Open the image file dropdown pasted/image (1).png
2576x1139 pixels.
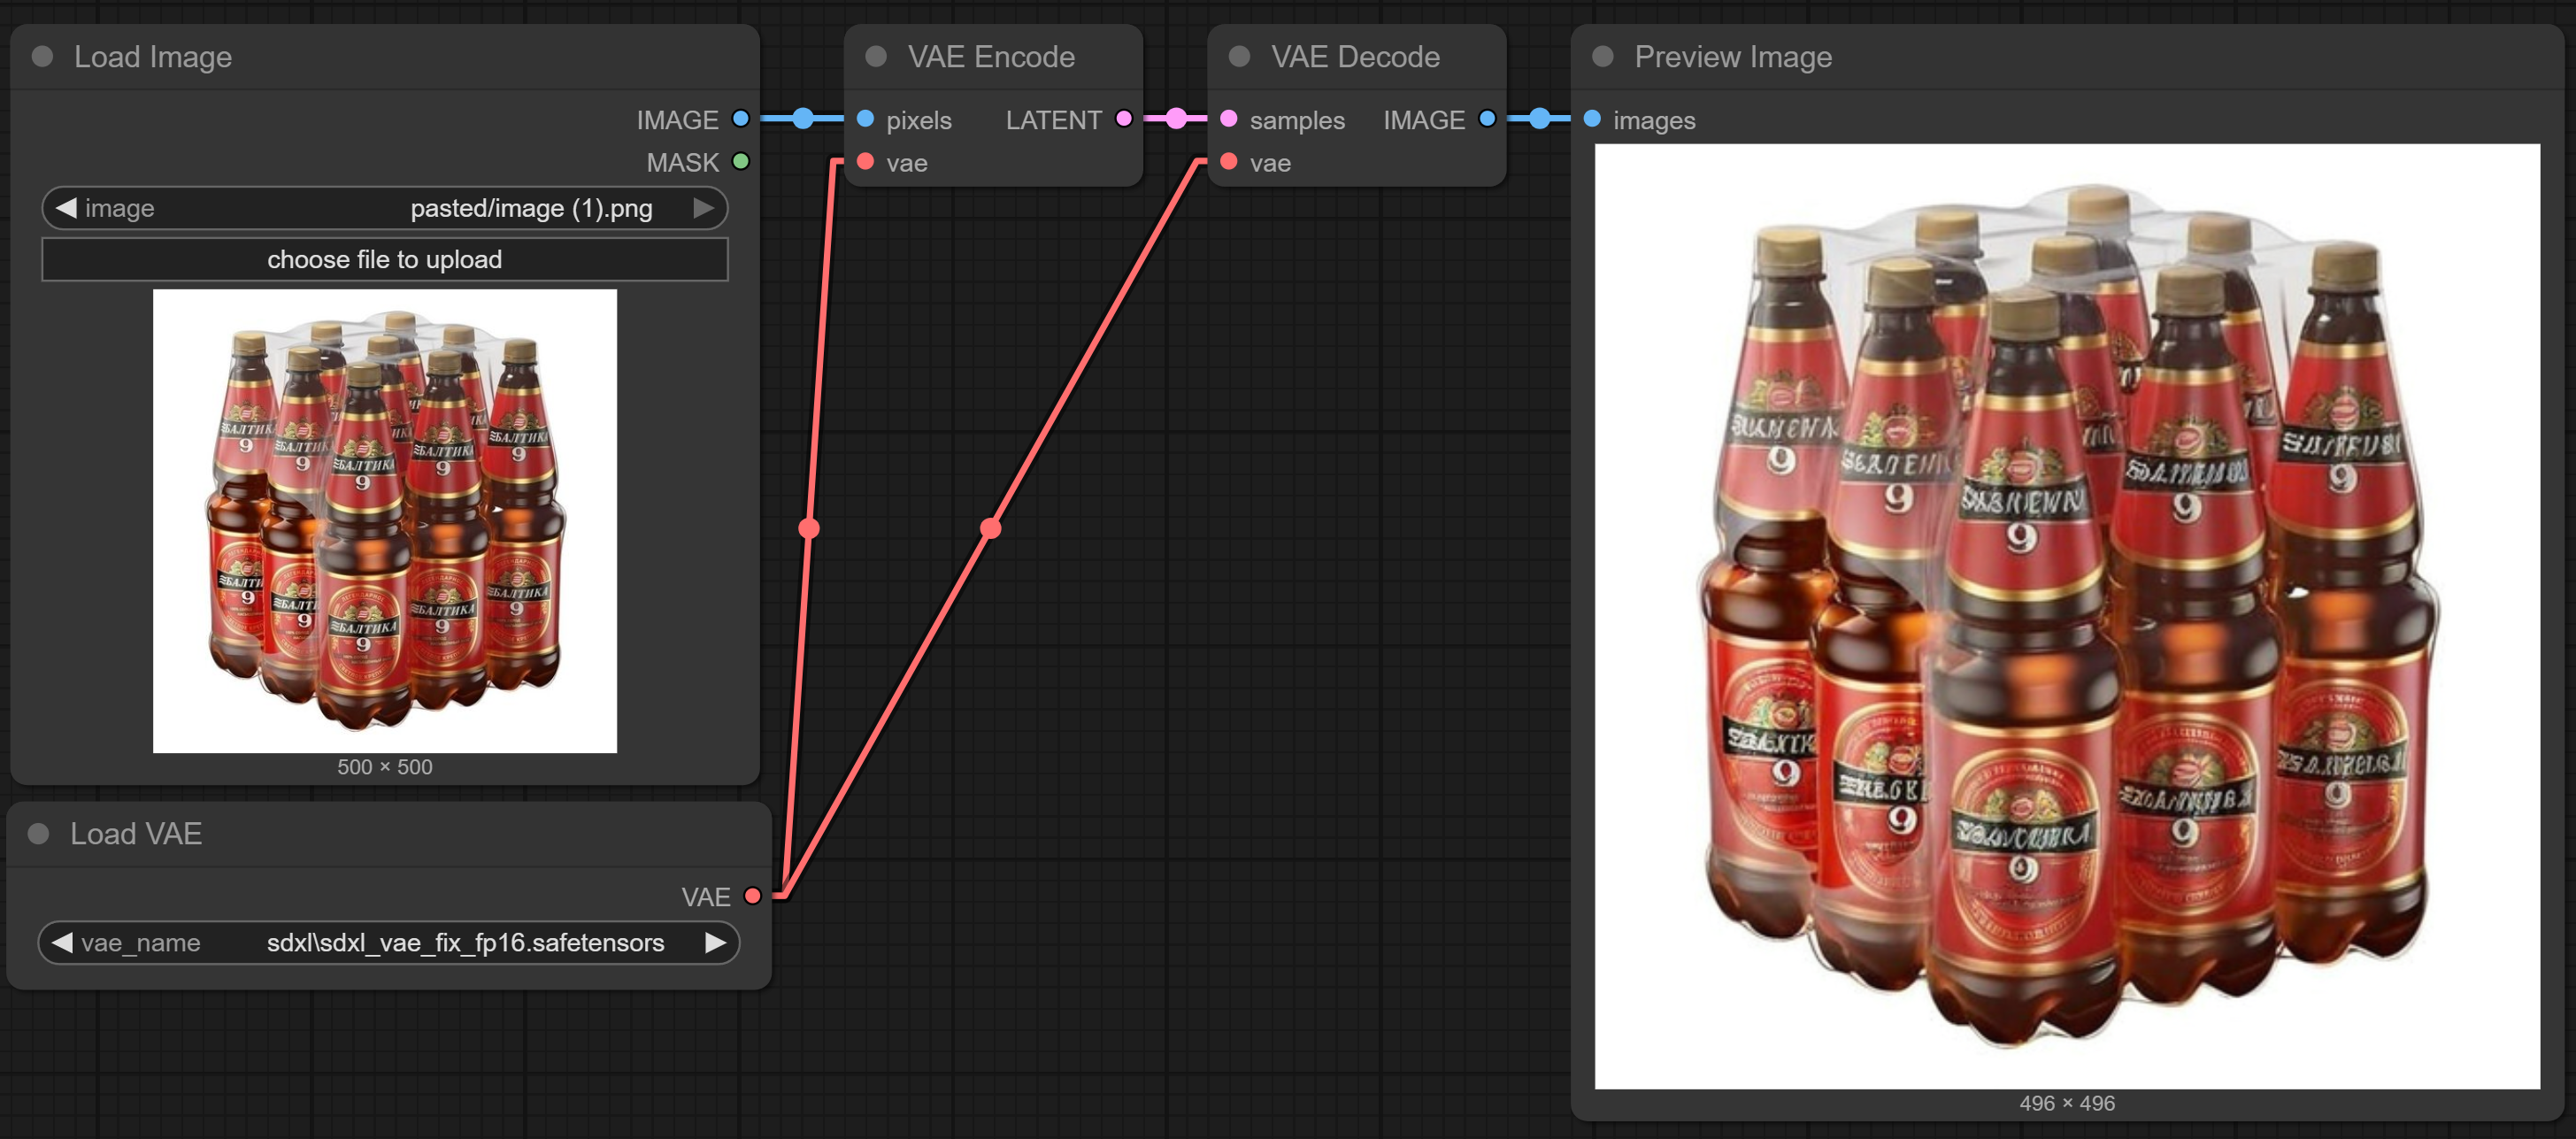pos(385,208)
